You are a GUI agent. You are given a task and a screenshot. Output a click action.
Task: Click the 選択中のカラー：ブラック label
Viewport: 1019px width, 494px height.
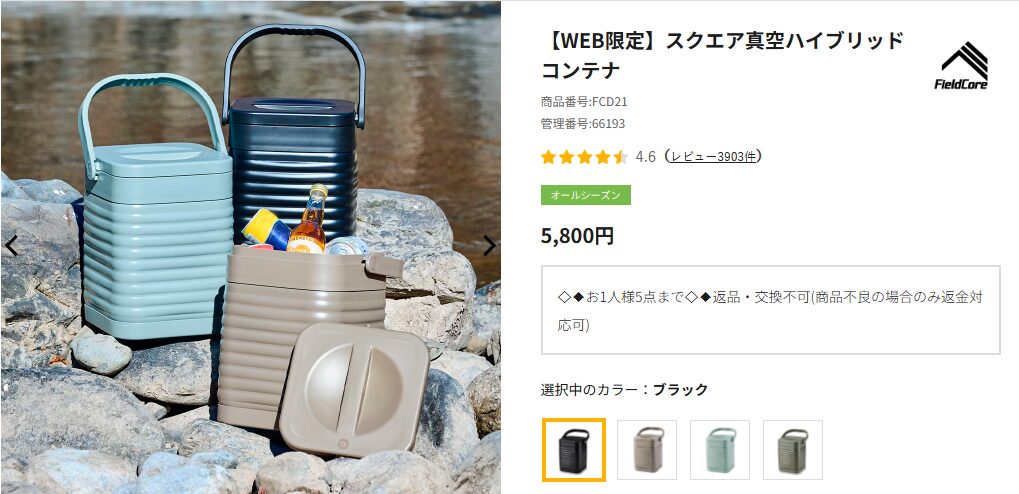pyautogui.click(x=624, y=390)
